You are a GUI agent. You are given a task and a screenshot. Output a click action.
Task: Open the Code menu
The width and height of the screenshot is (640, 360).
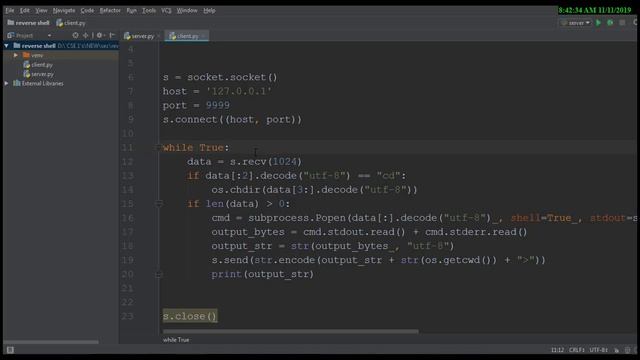87,11
